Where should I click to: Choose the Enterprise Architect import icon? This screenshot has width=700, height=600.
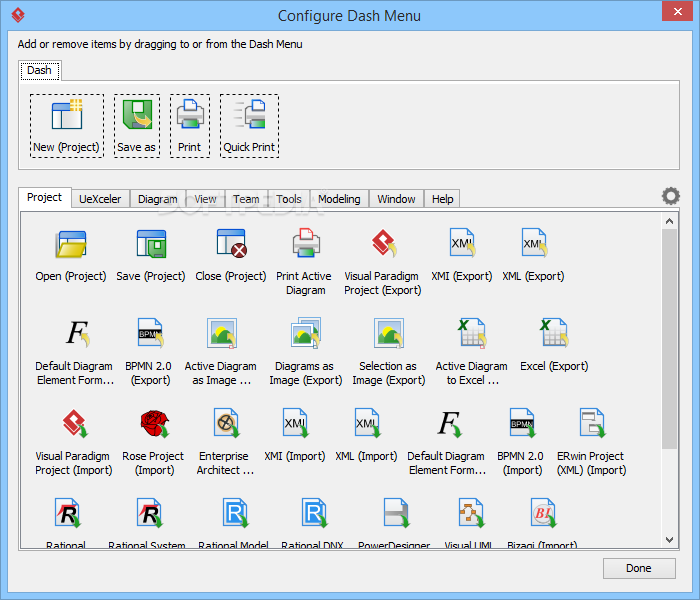point(226,423)
